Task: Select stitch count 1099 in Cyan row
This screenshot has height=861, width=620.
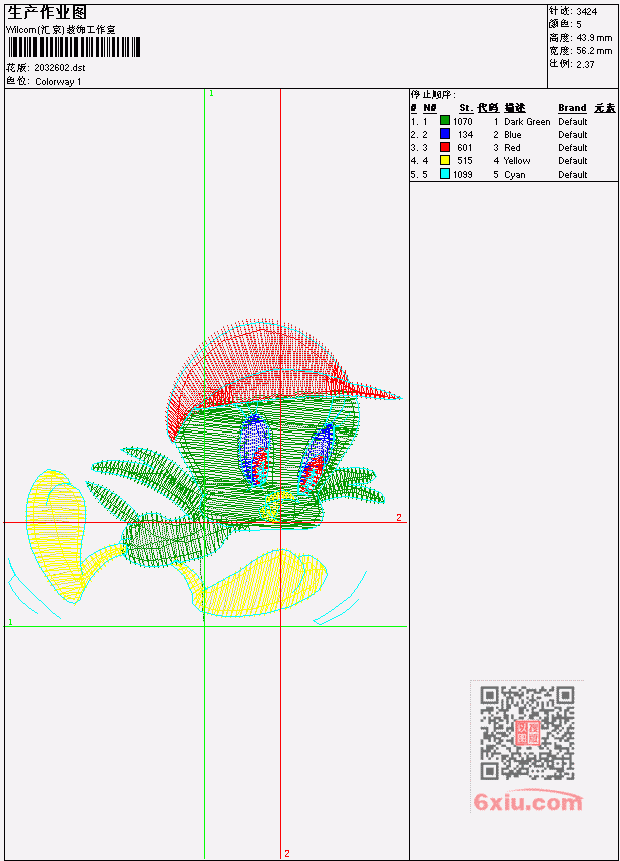Action: 463,175
